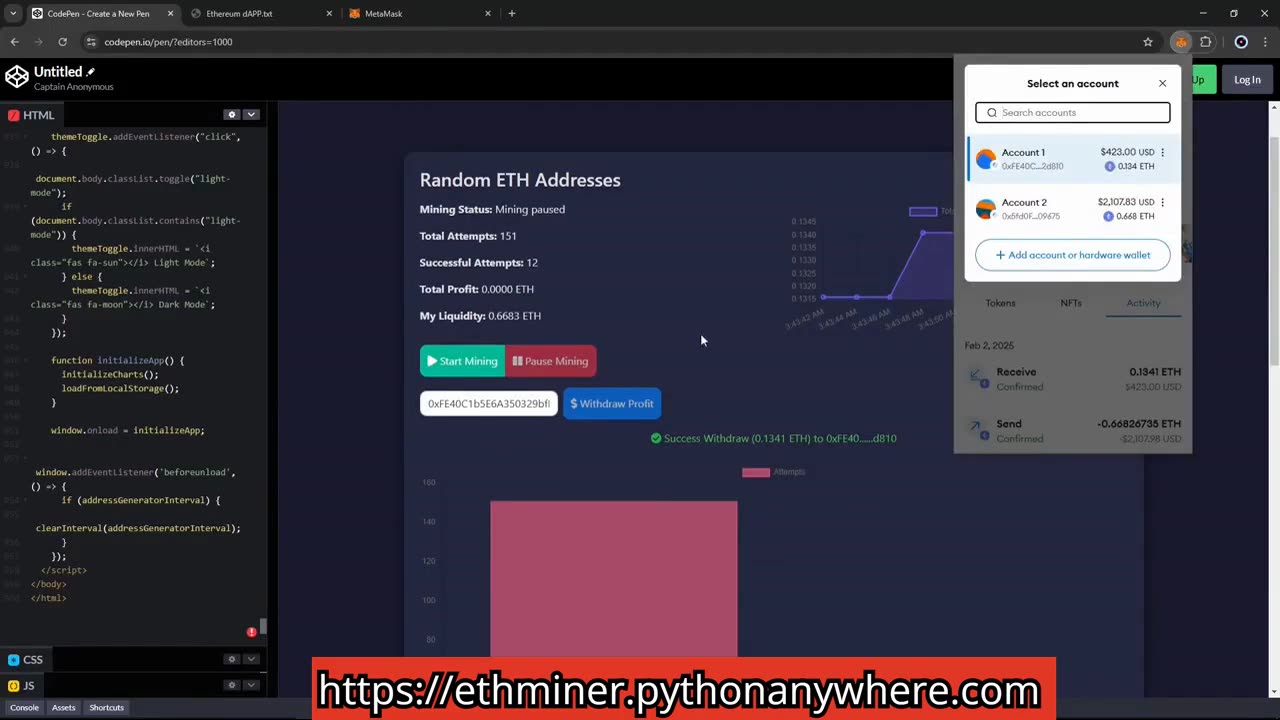Close the Ethereum dAPP.txt tab
This screenshot has width=1280, height=720.
[331, 13]
